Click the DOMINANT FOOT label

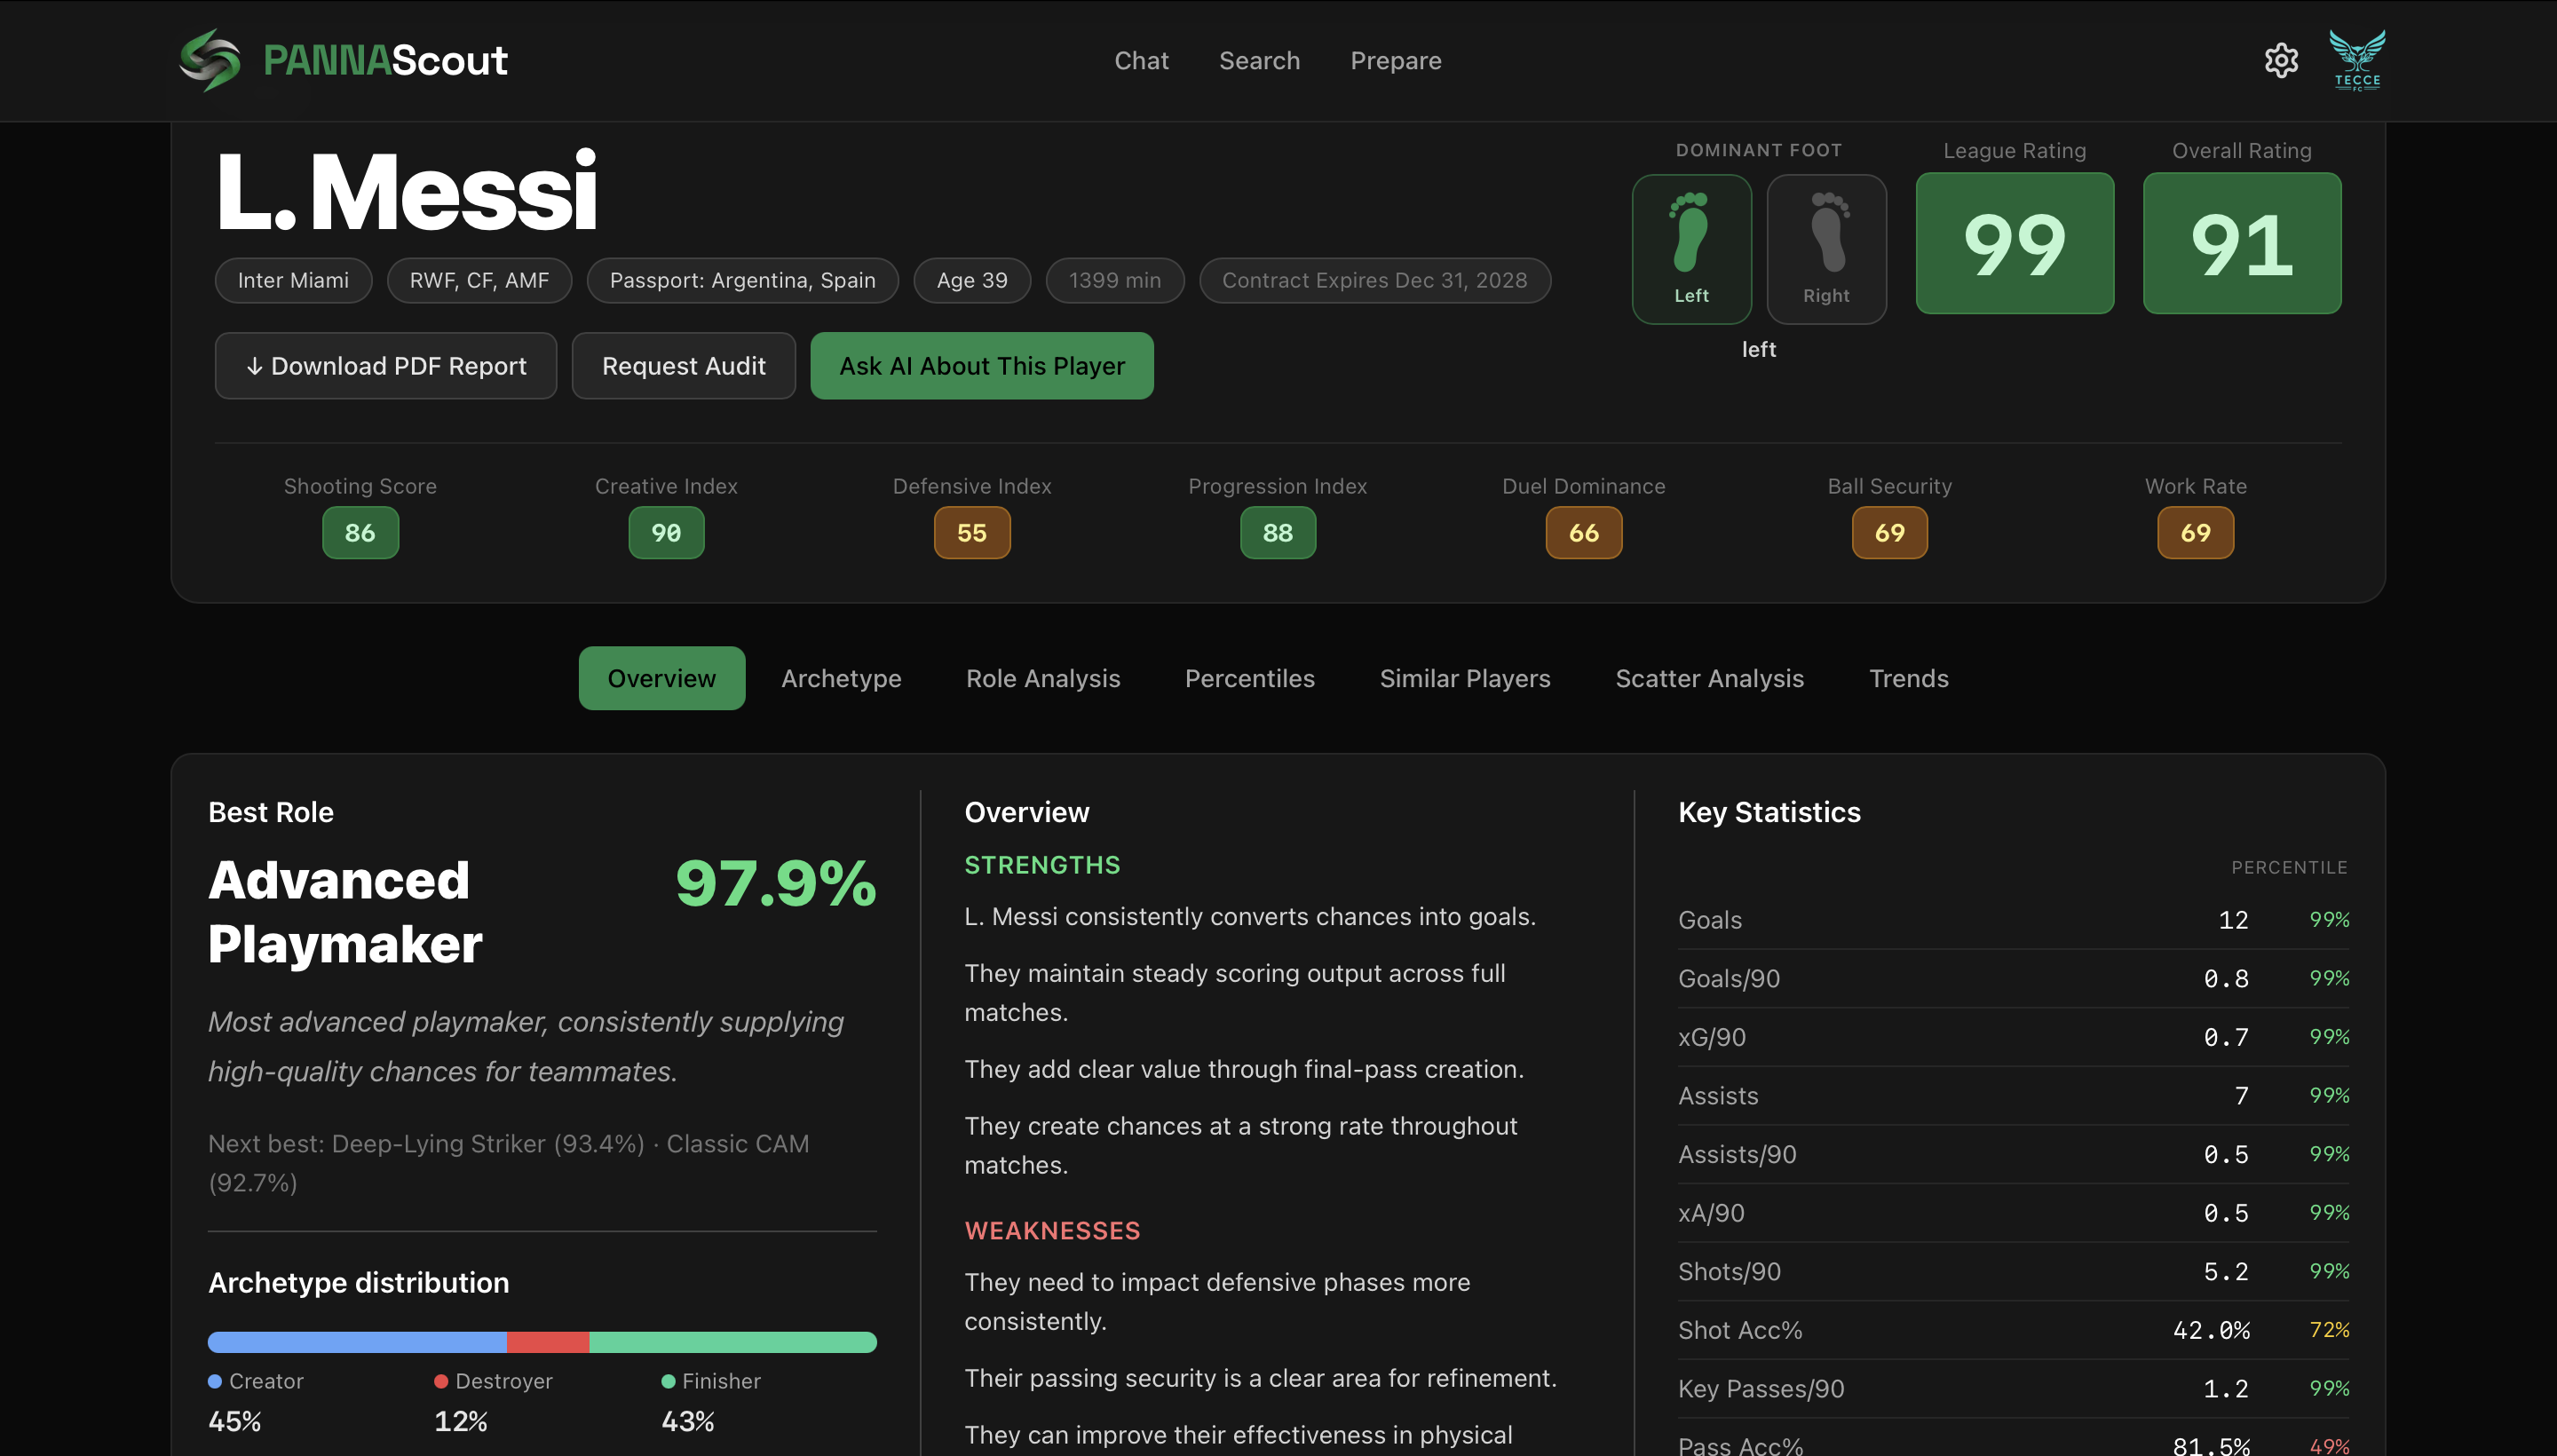[x=1758, y=150]
